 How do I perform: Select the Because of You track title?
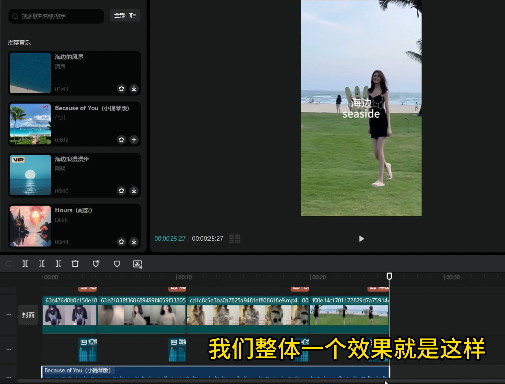pyautogui.click(x=92, y=108)
